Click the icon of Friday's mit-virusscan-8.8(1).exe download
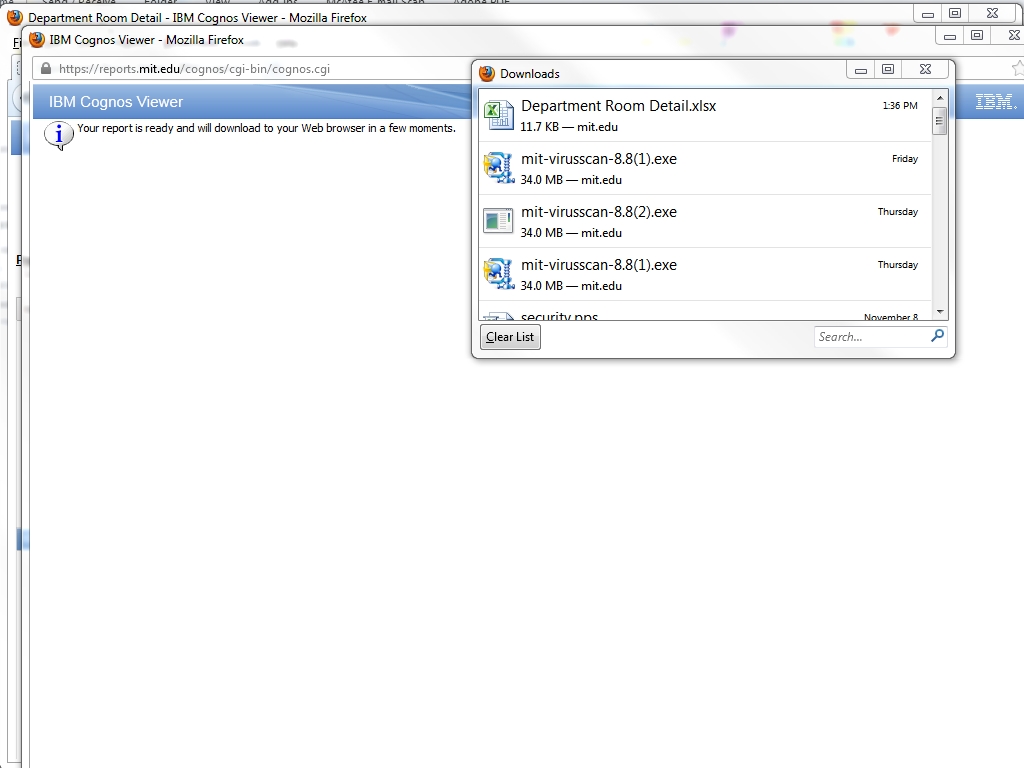Image resolution: width=1024 pixels, height=768 pixels. 498,168
